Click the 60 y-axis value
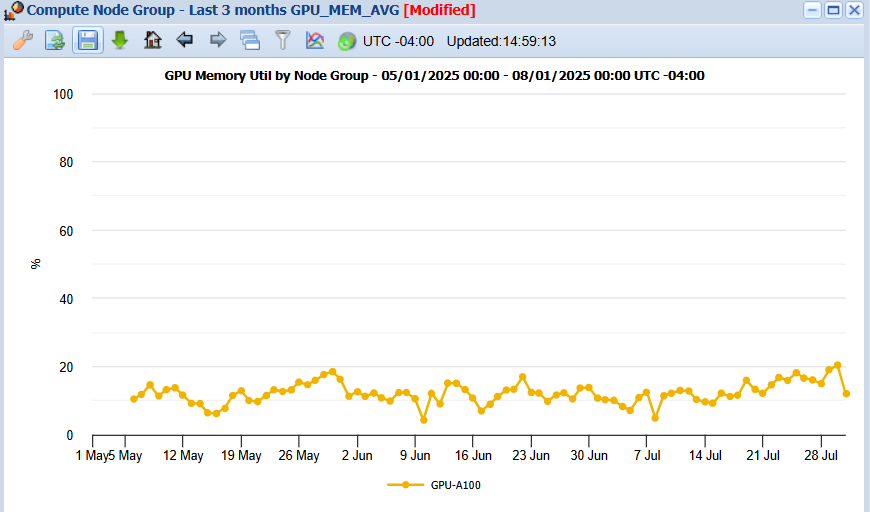870x512 pixels. 66,231
